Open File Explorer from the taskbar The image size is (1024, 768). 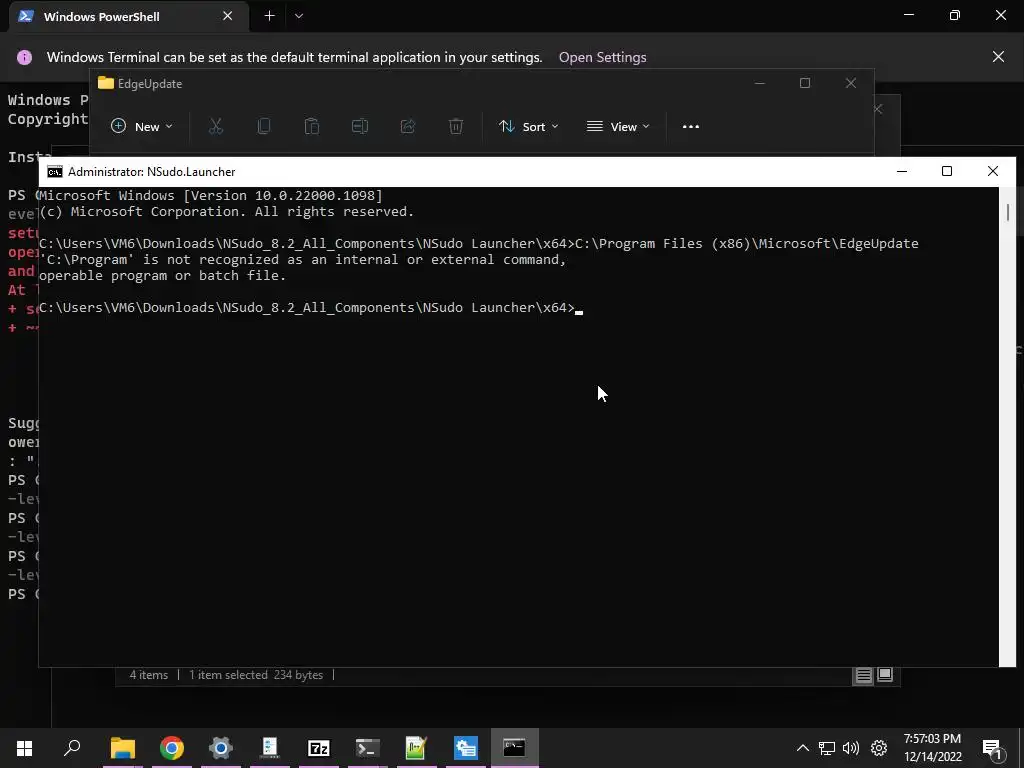[122, 748]
